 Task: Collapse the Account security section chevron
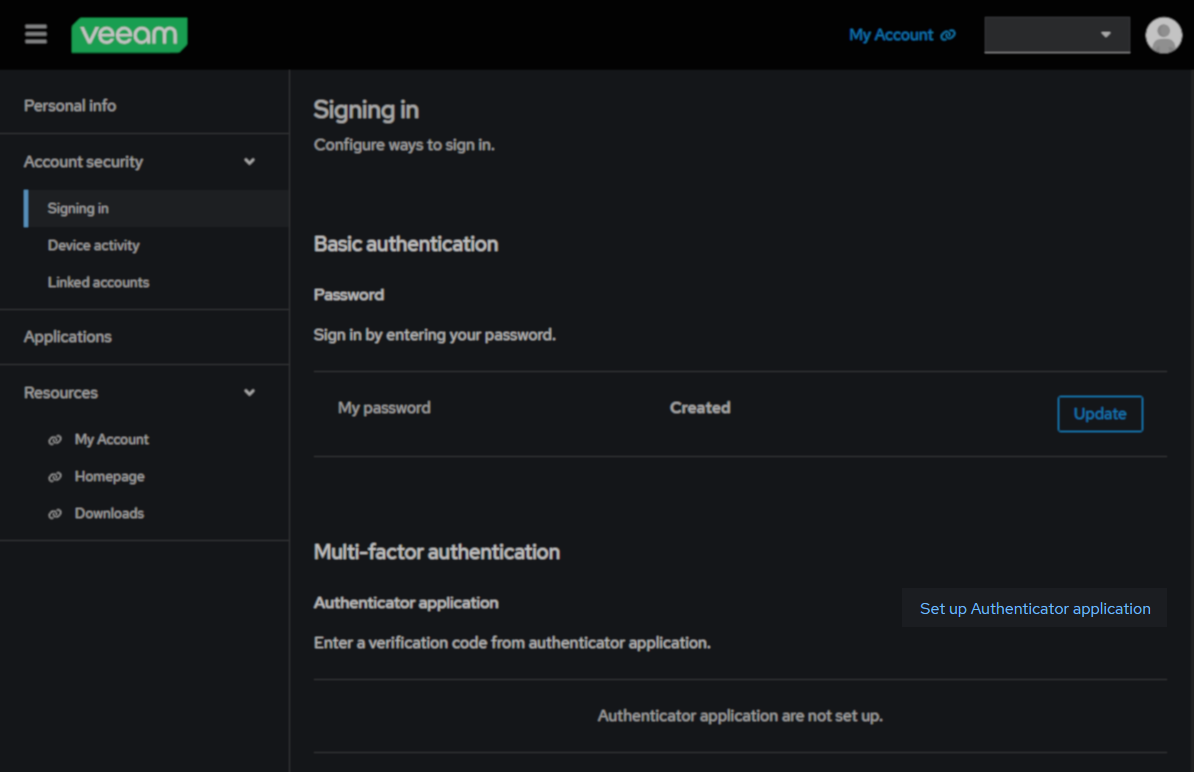249,161
